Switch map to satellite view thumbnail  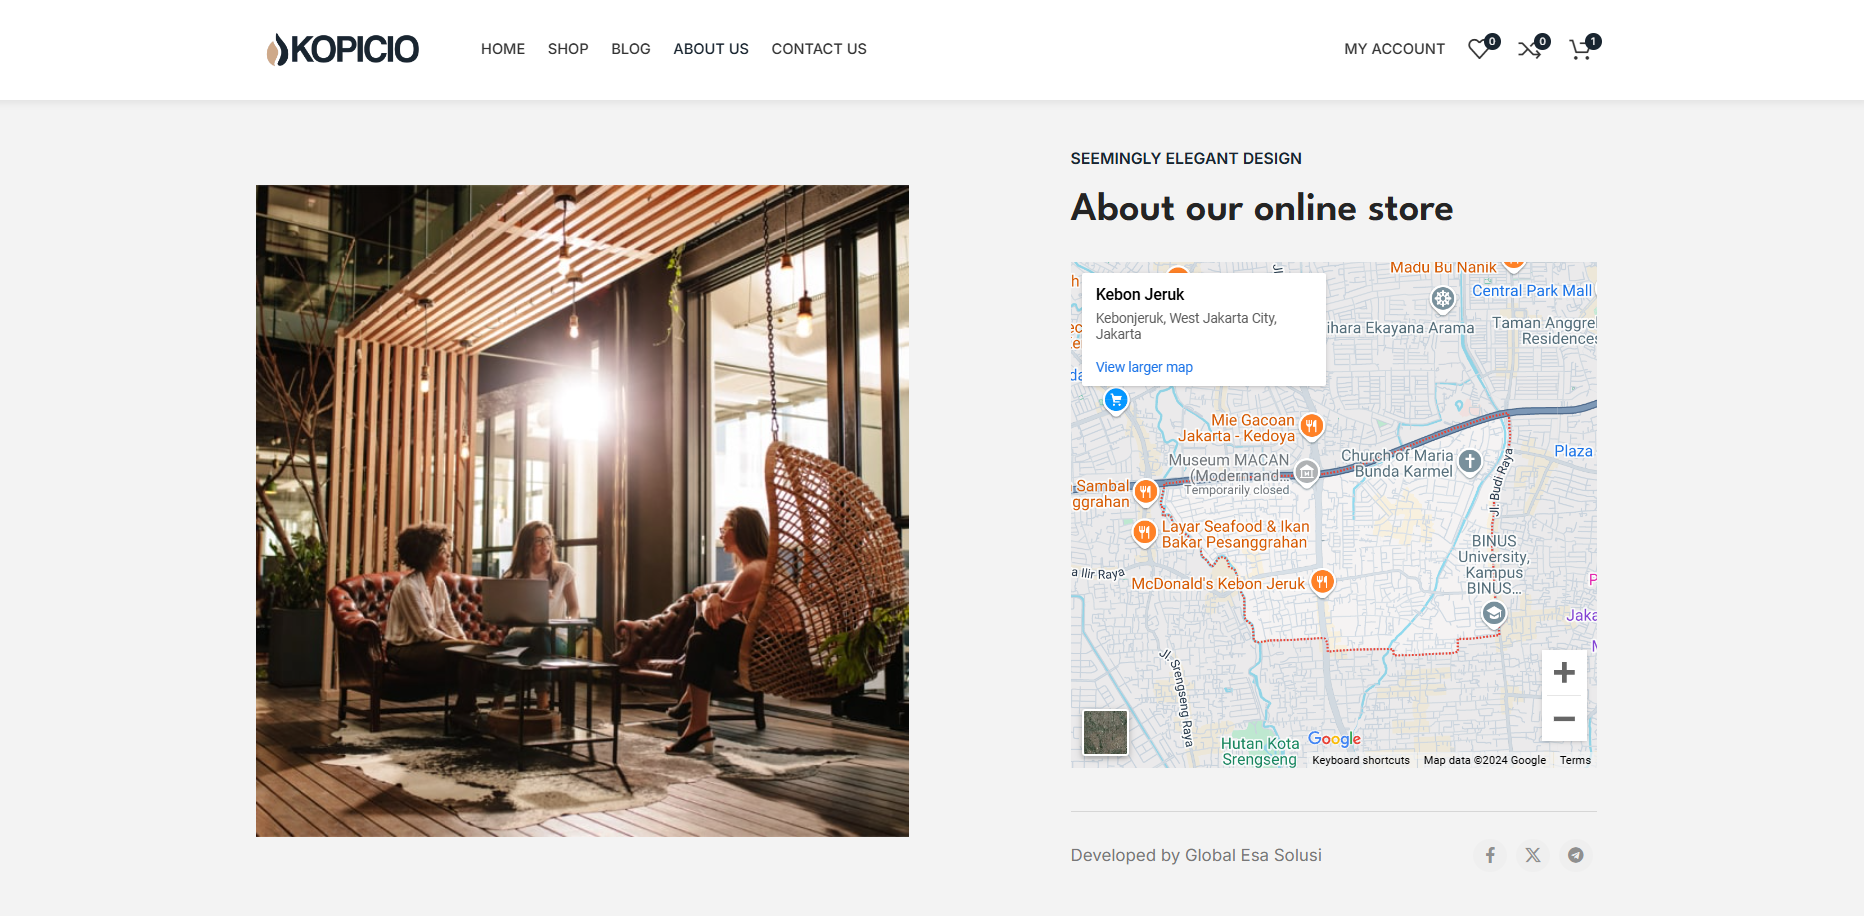coord(1105,733)
